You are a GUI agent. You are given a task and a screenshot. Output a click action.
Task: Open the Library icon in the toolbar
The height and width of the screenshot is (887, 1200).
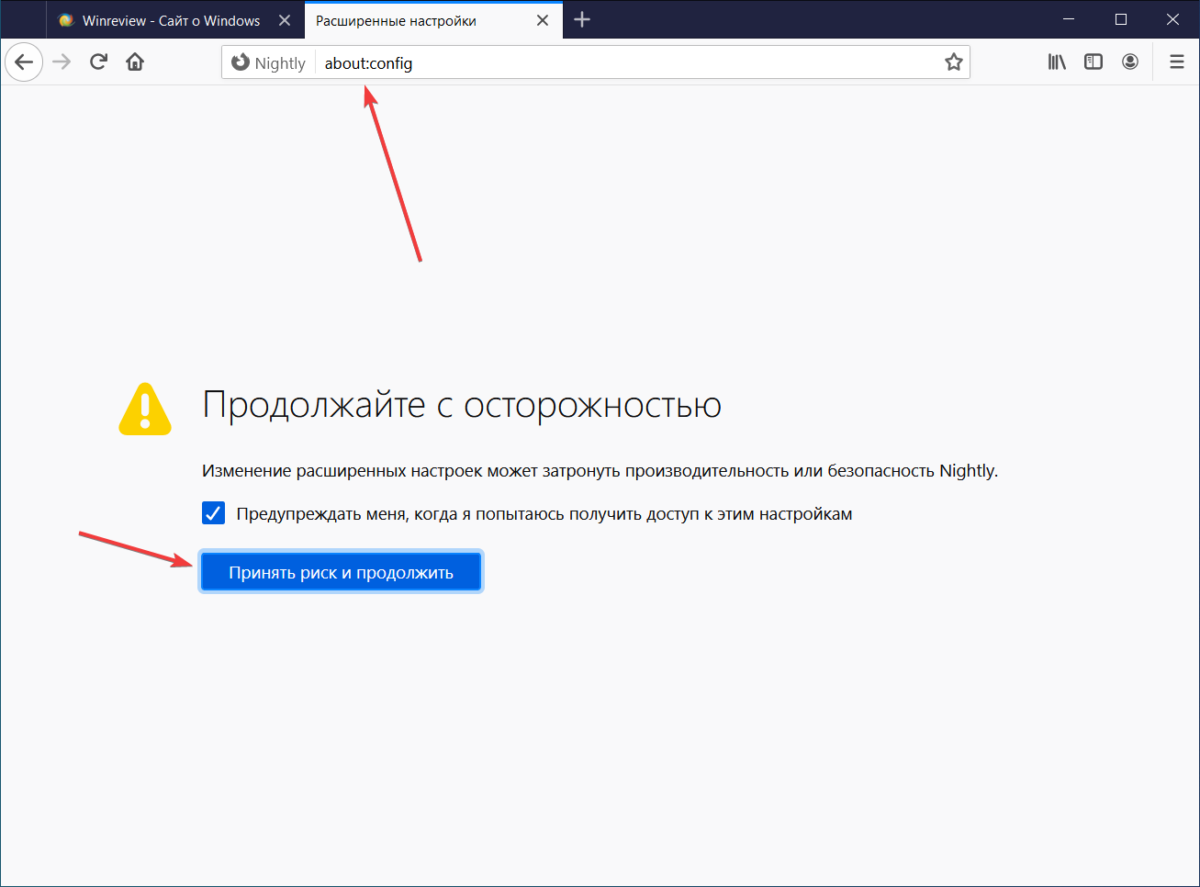click(1056, 61)
